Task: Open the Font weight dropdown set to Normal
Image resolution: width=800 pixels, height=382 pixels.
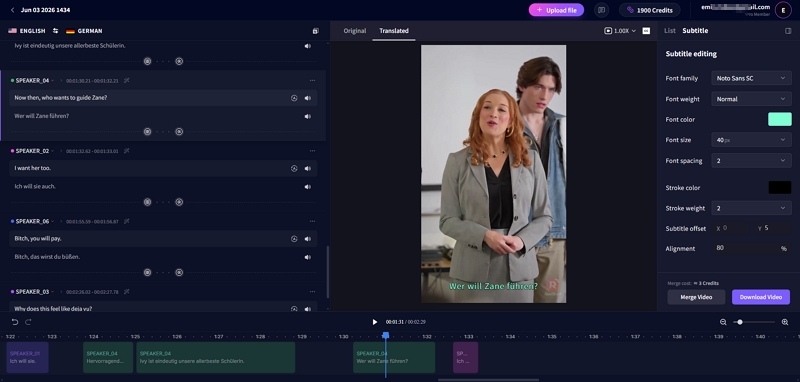Action: 751,99
